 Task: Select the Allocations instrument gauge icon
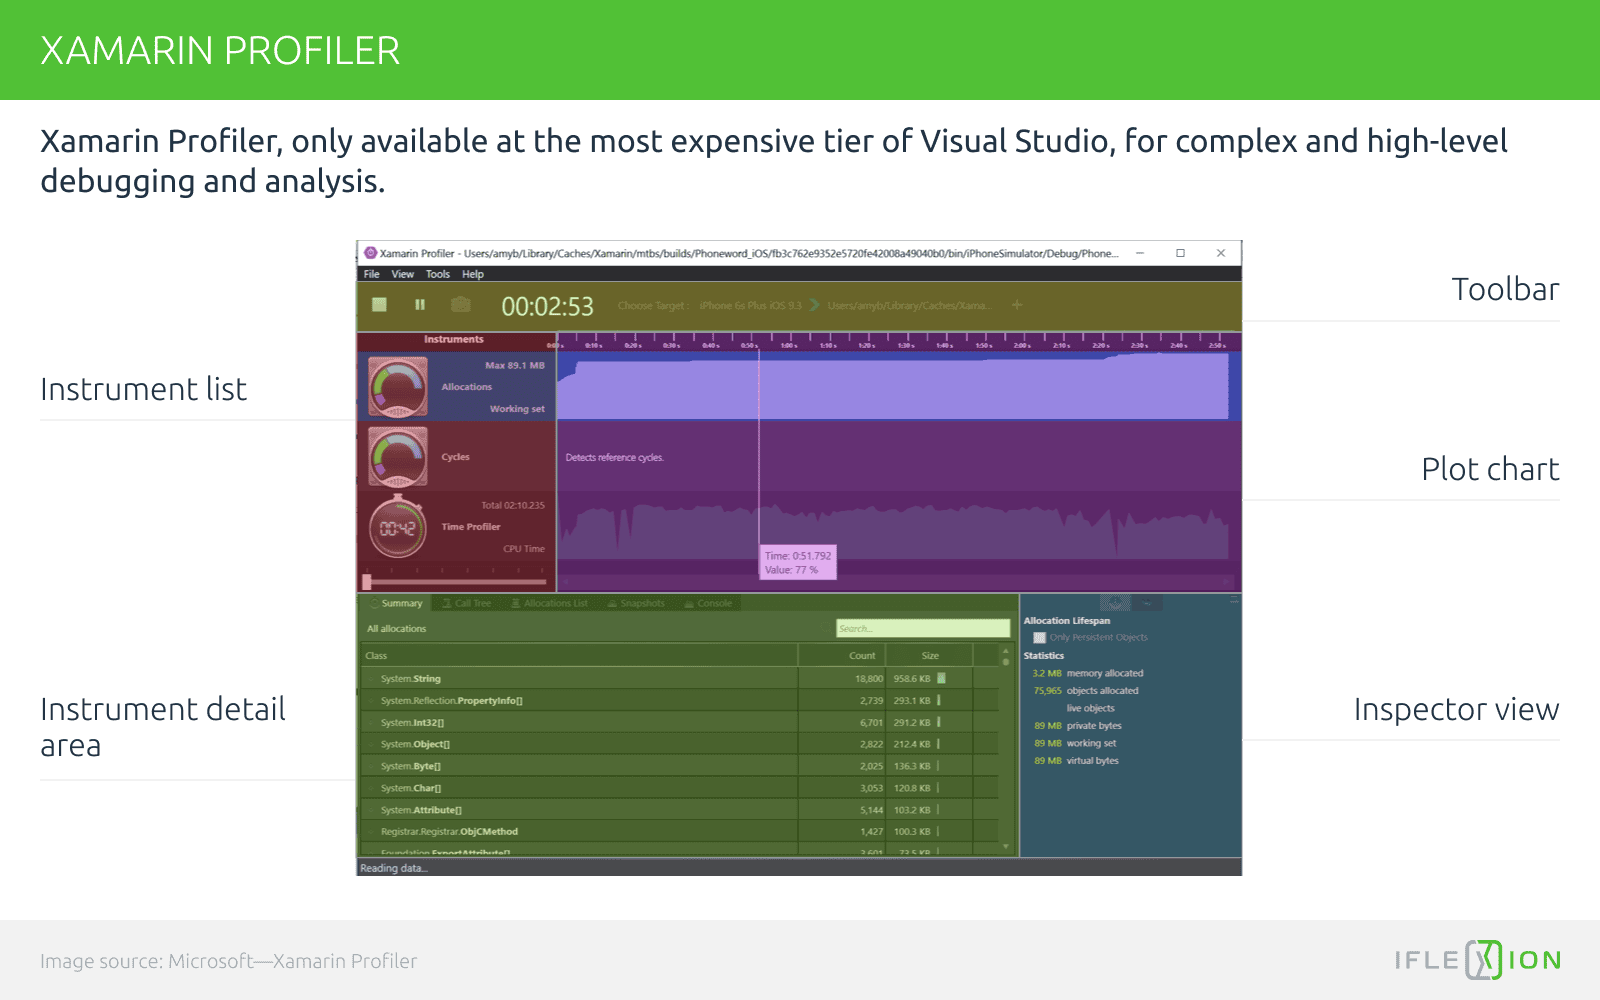click(x=398, y=387)
